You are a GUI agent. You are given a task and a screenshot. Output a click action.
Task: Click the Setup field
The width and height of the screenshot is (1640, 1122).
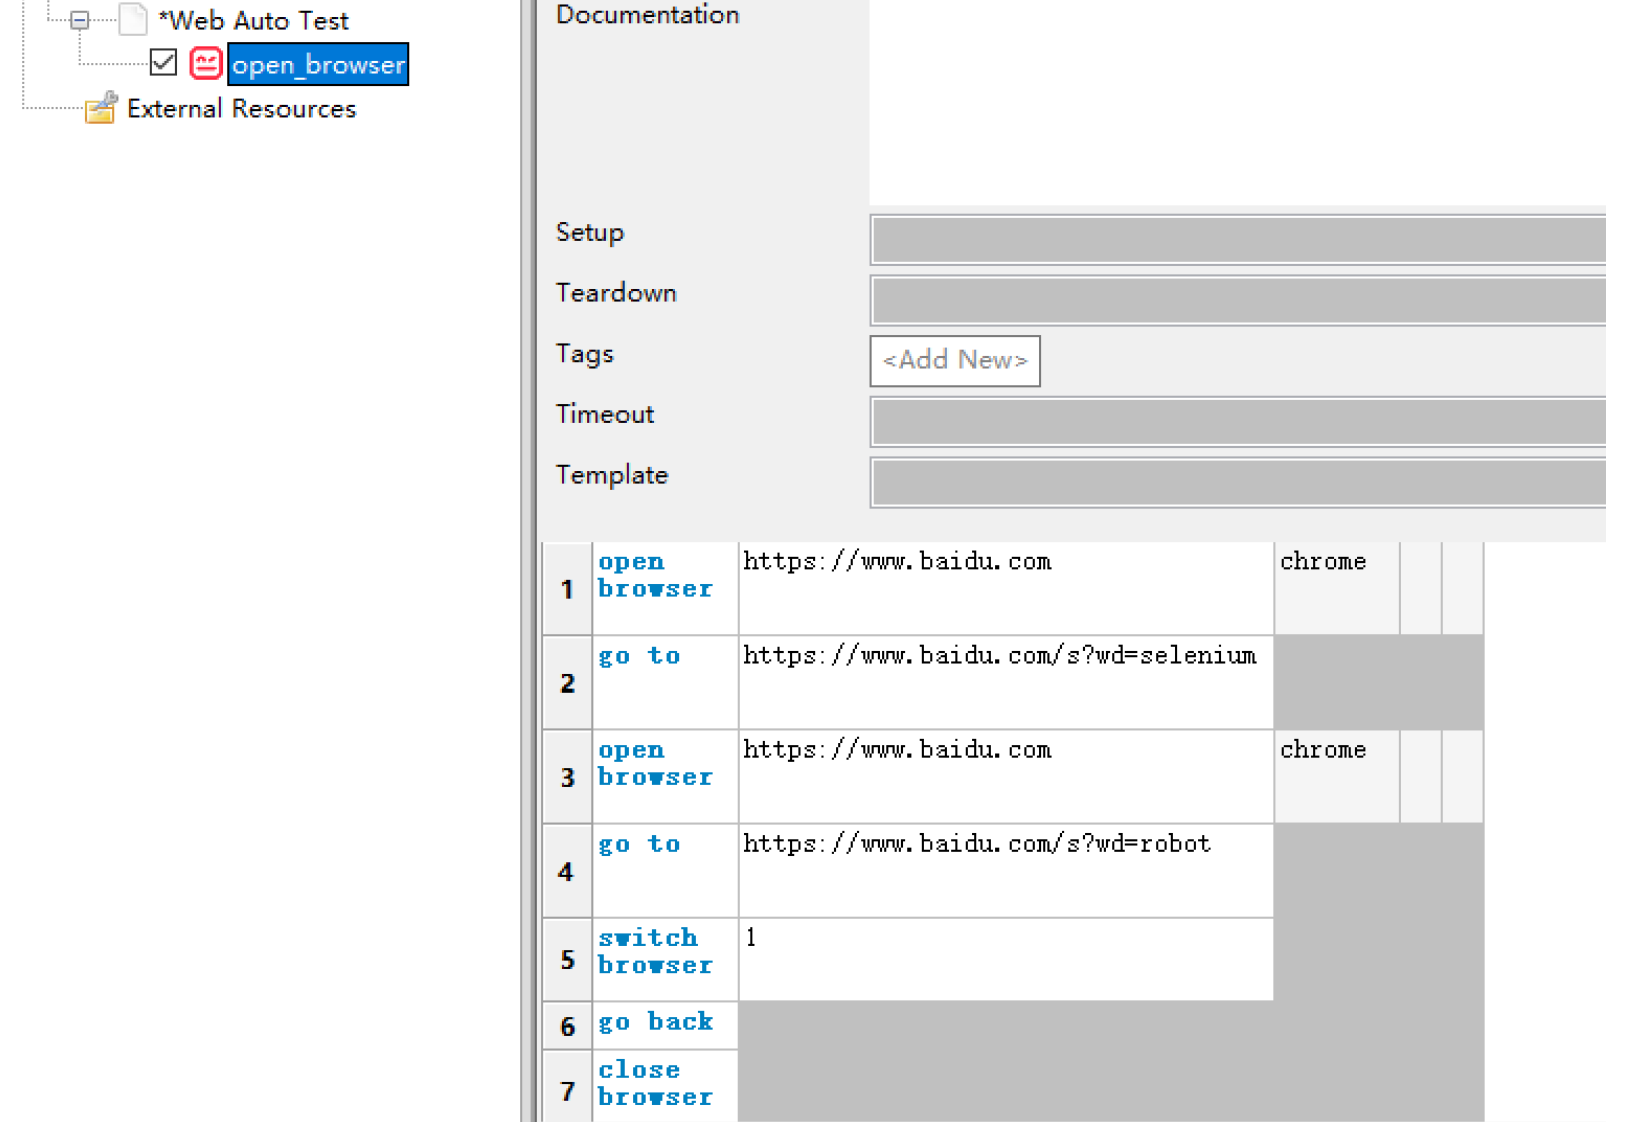1238,240
